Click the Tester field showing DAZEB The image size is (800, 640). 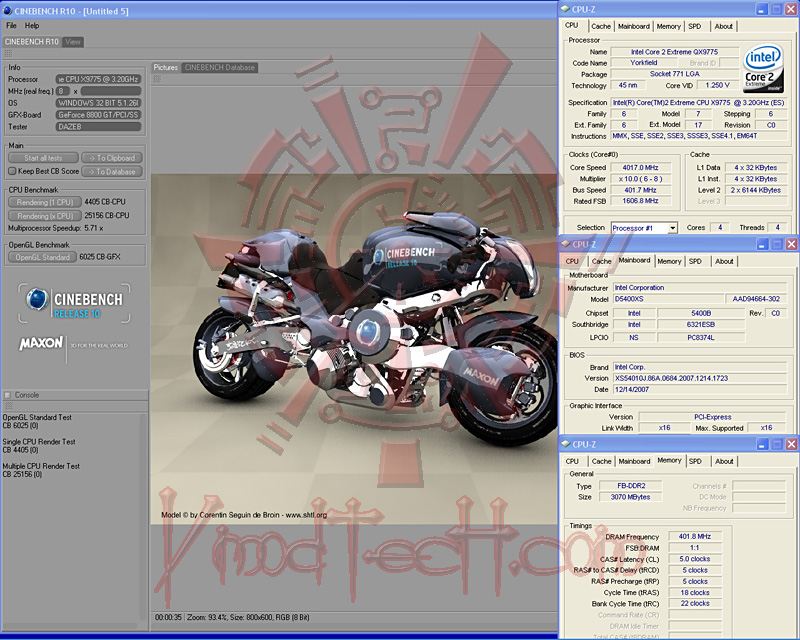98,127
